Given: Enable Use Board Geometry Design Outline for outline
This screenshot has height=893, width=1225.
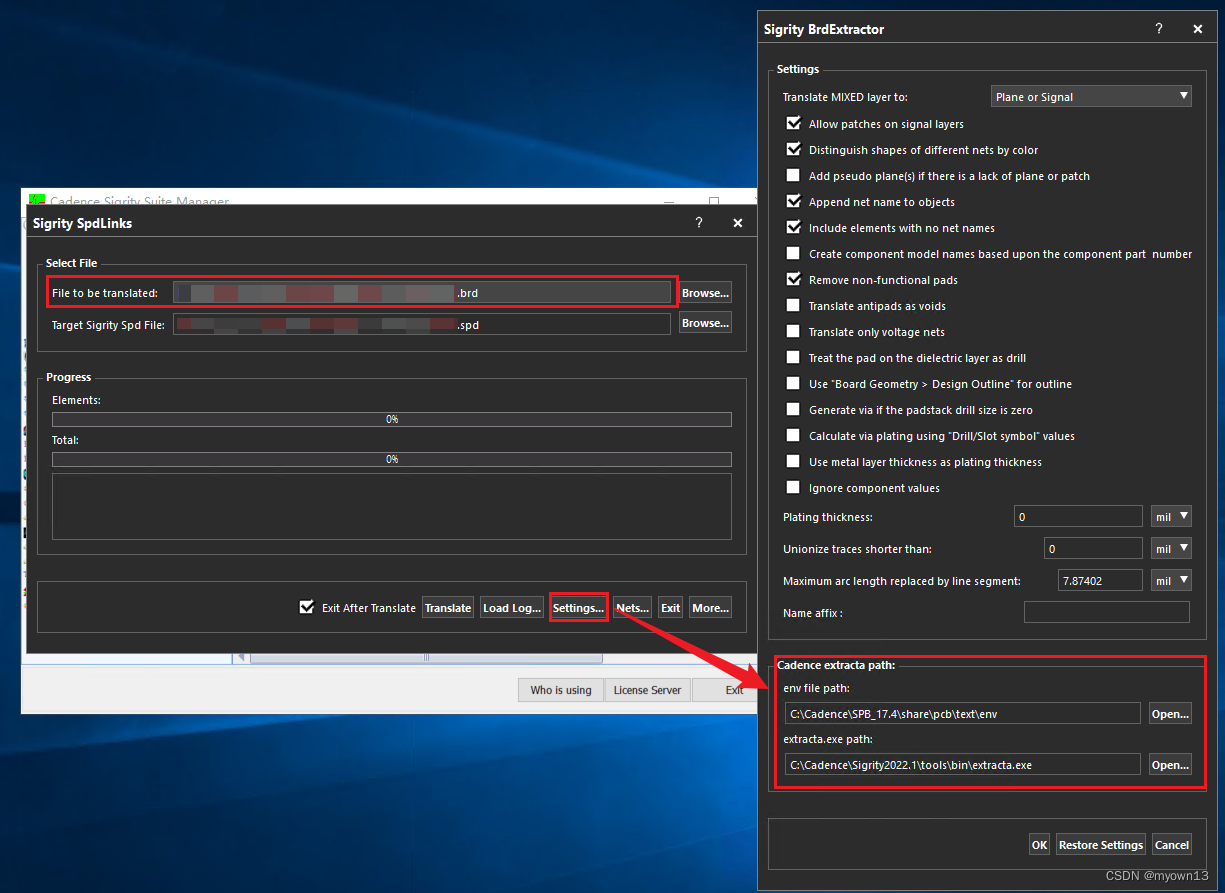Looking at the screenshot, I should click(x=794, y=384).
